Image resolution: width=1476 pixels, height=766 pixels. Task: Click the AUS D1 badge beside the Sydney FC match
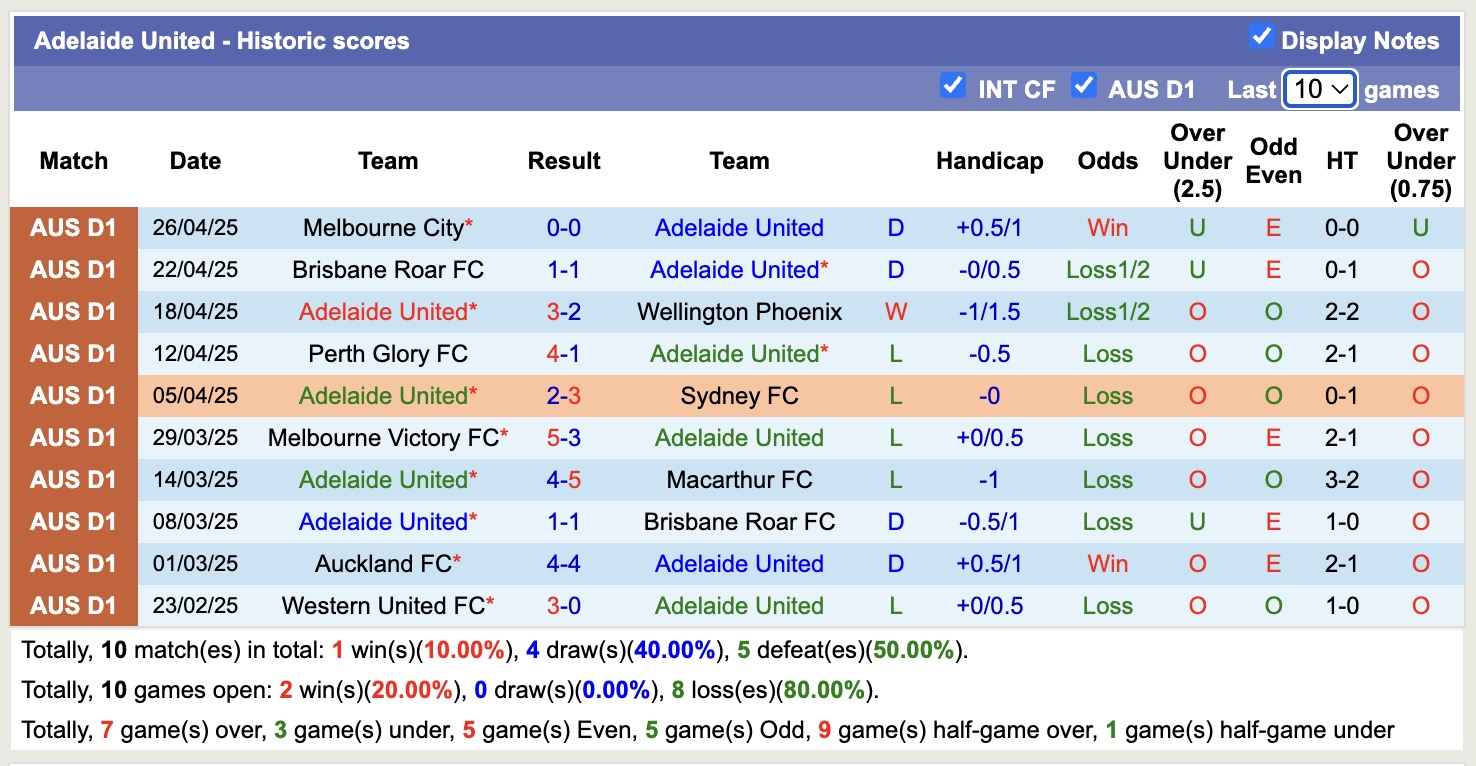tap(73, 395)
